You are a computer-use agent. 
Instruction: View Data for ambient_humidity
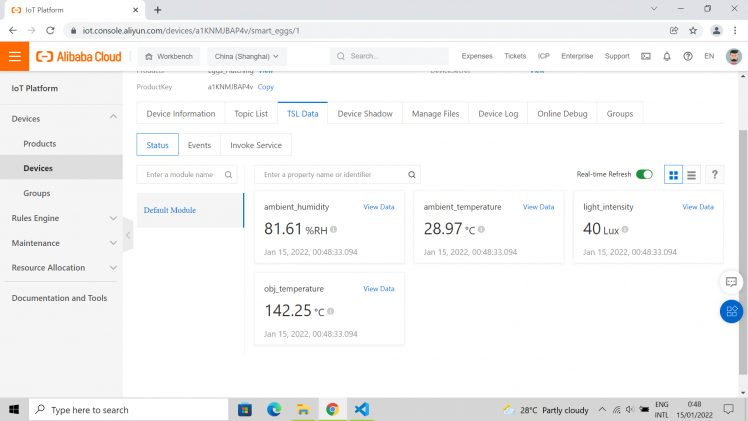[378, 207]
